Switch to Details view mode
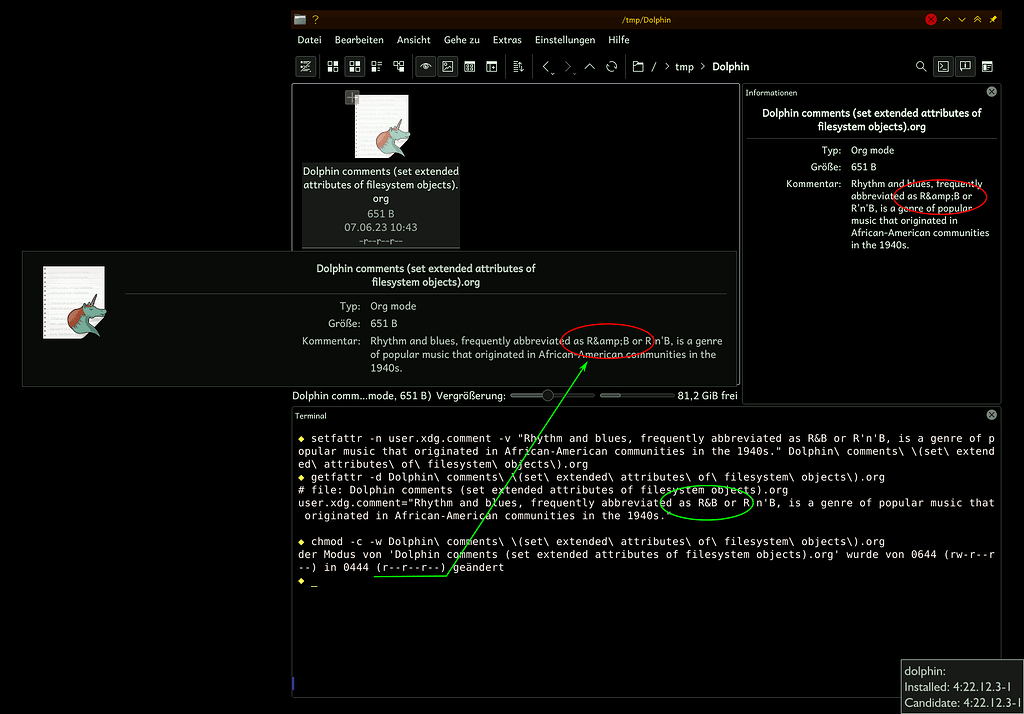The width and height of the screenshot is (1024, 714). 376,66
